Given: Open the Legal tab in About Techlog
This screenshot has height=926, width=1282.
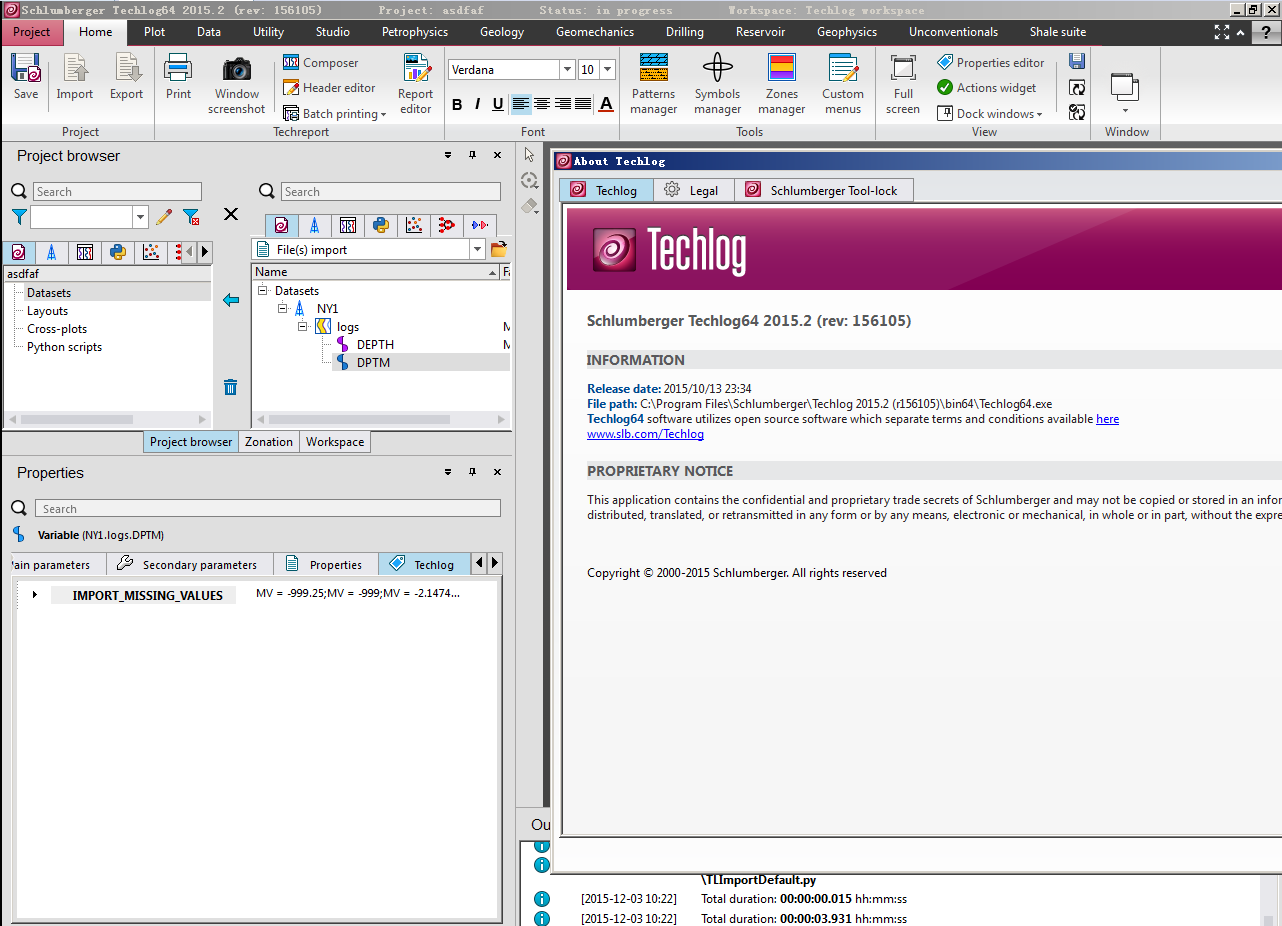Looking at the screenshot, I should click(x=693, y=190).
